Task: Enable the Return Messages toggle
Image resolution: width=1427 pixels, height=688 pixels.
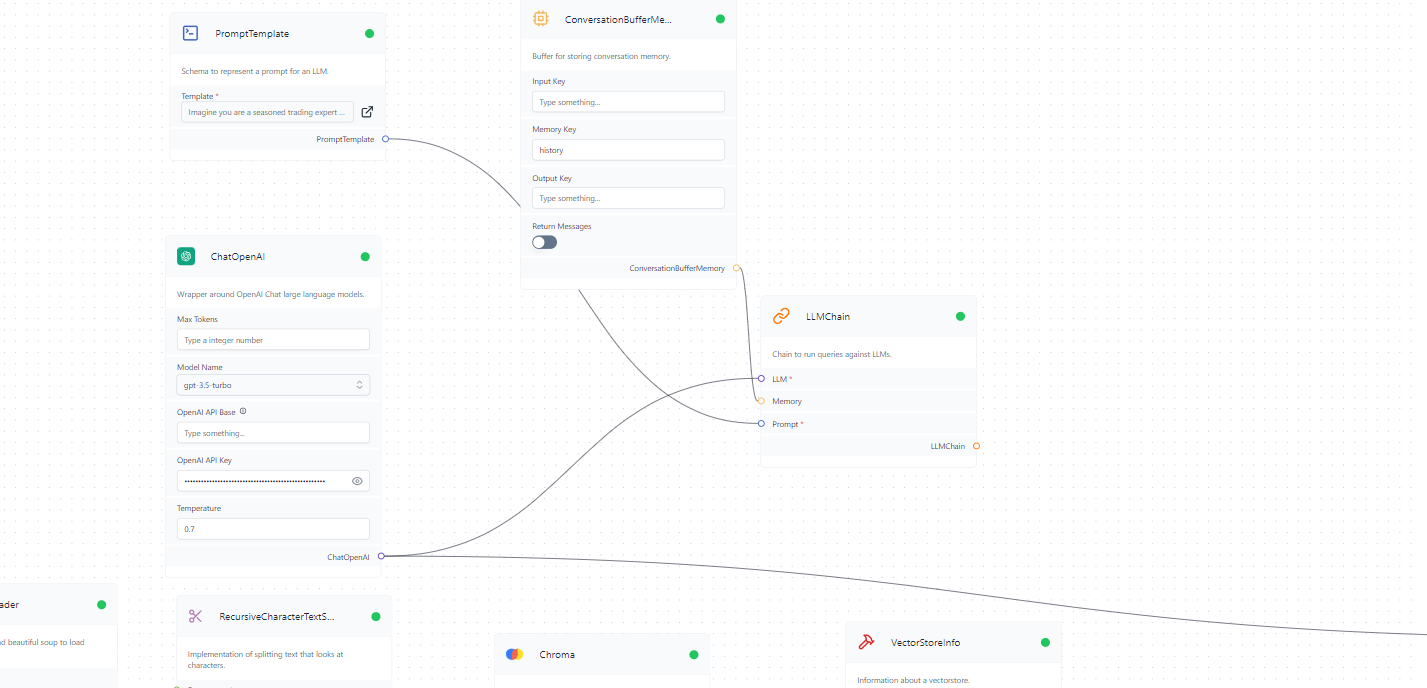Action: 544,242
